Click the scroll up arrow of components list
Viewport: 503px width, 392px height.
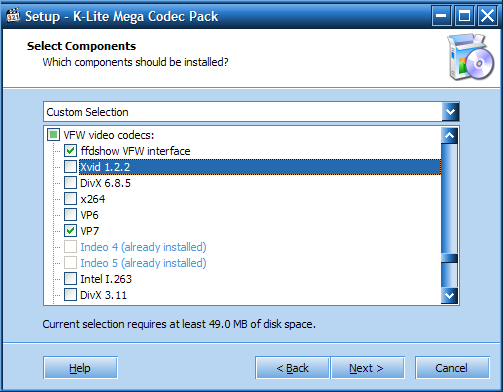449,135
